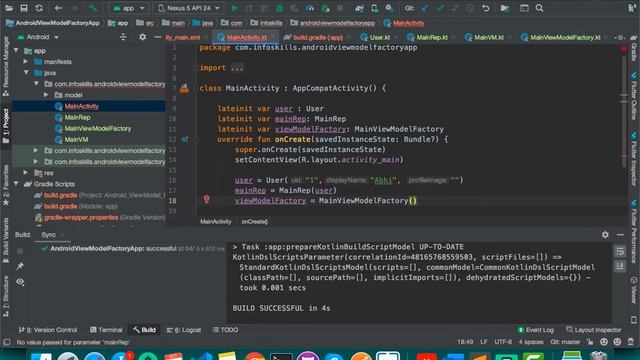This screenshot has height=360, width=640.
Task: Hide the Project panel with minus icon
Action: 158,37
